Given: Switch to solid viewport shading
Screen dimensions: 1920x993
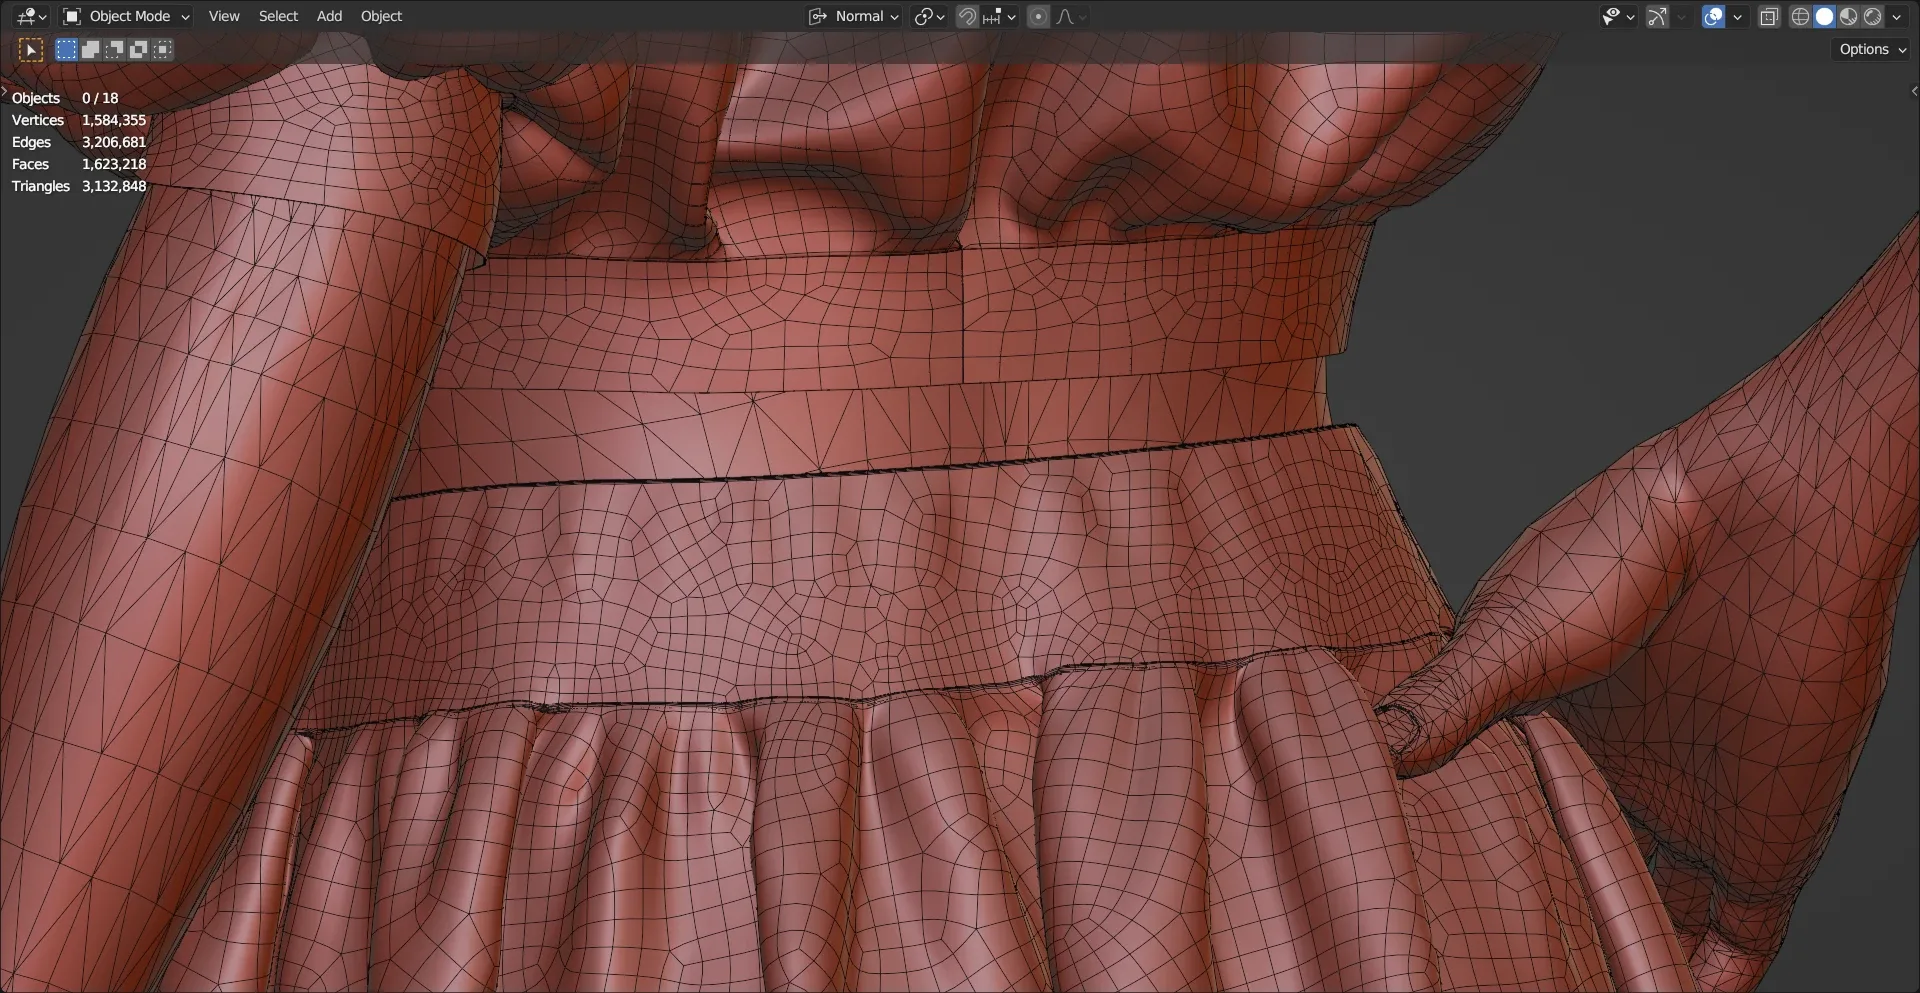Looking at the screenshot, I should click(x=1824, y=16).
